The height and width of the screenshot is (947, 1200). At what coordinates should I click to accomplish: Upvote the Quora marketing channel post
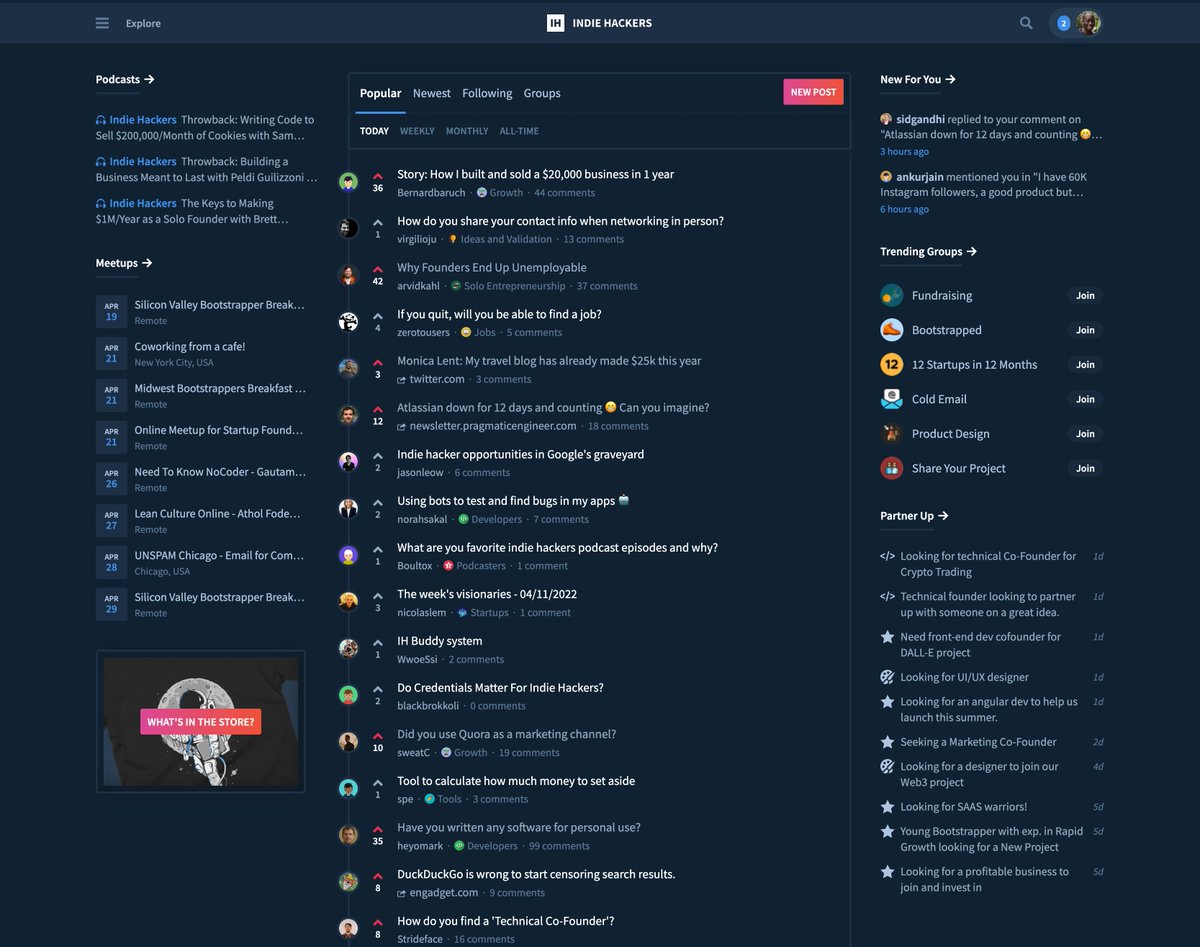pos(378,737)
